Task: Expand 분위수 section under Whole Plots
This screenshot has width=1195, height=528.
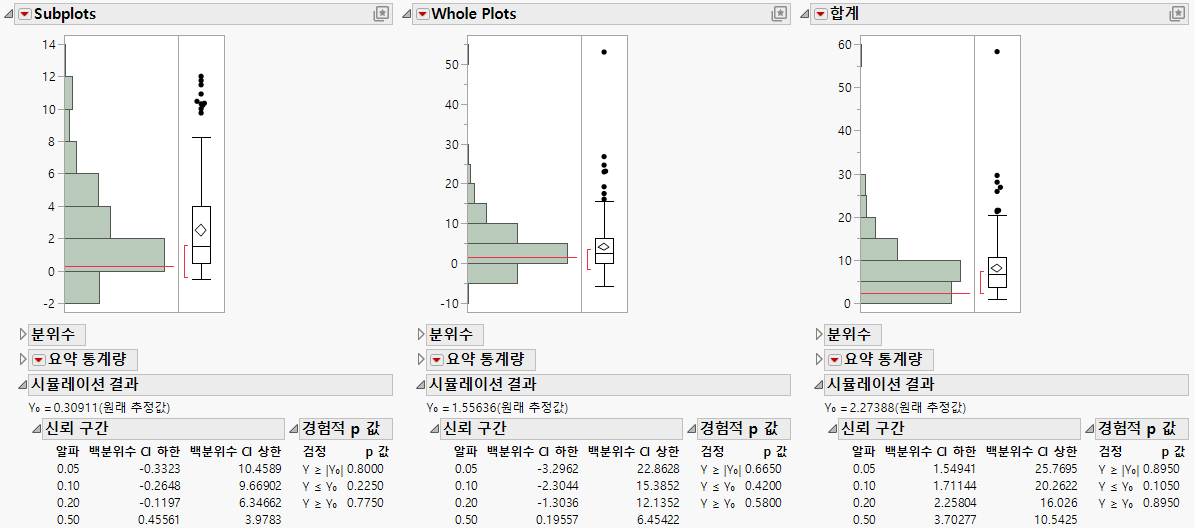Action: tap(421, 334)
